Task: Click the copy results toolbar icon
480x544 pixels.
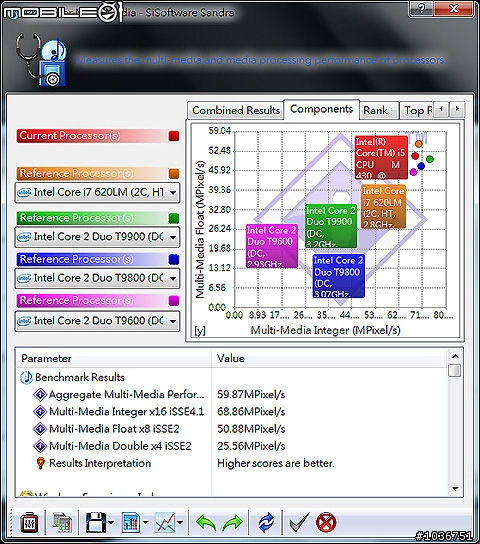Action: (62, 522)
